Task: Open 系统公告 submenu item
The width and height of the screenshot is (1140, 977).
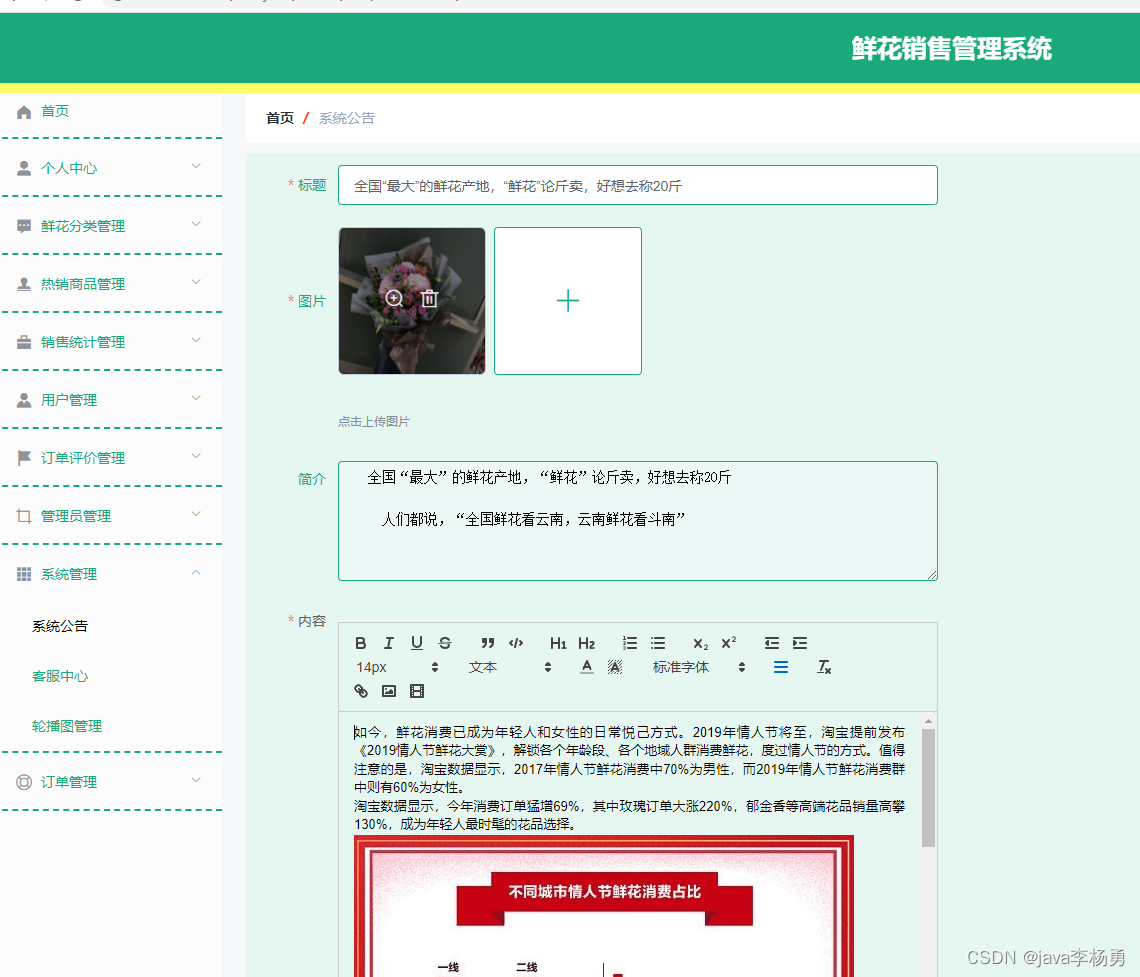Action: tap(60, 627)
